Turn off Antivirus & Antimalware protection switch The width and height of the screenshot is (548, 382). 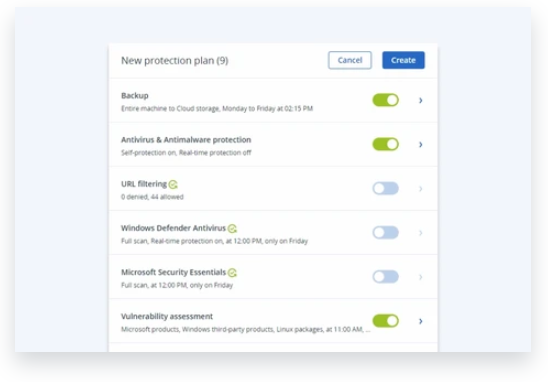[x=385, y=144]
